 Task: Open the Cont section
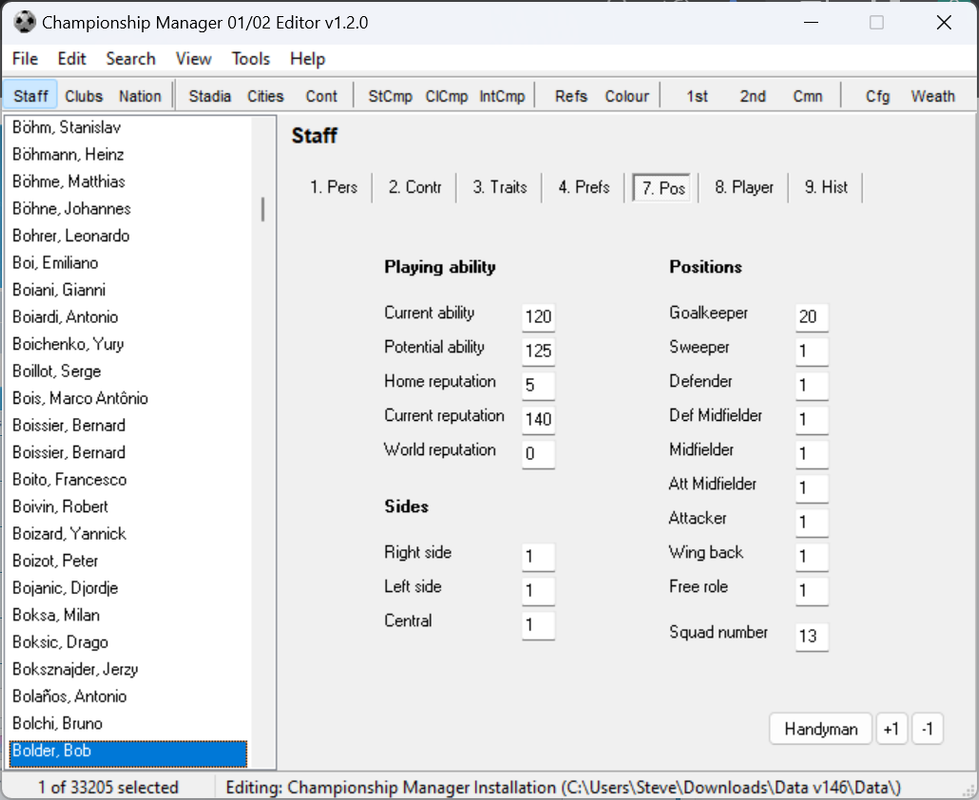(x=322, y=96)
